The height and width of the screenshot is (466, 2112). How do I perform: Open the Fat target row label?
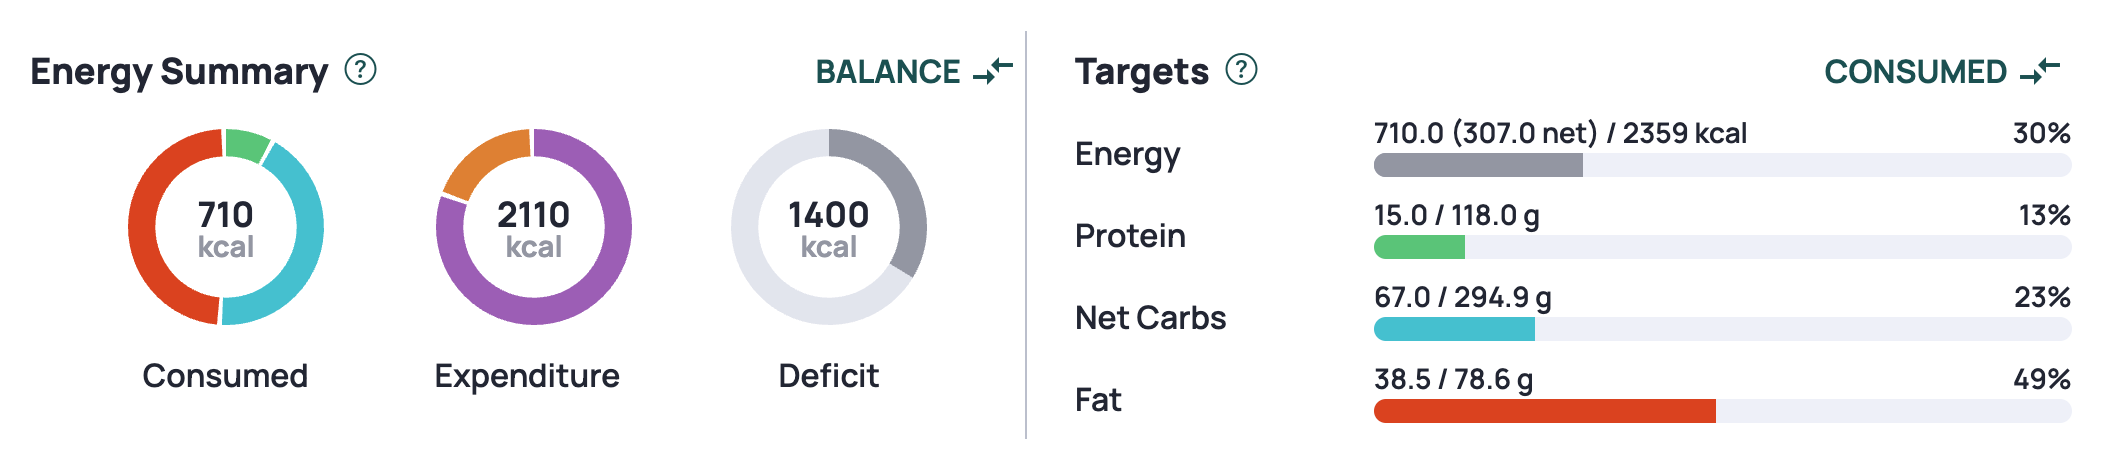1098,400
